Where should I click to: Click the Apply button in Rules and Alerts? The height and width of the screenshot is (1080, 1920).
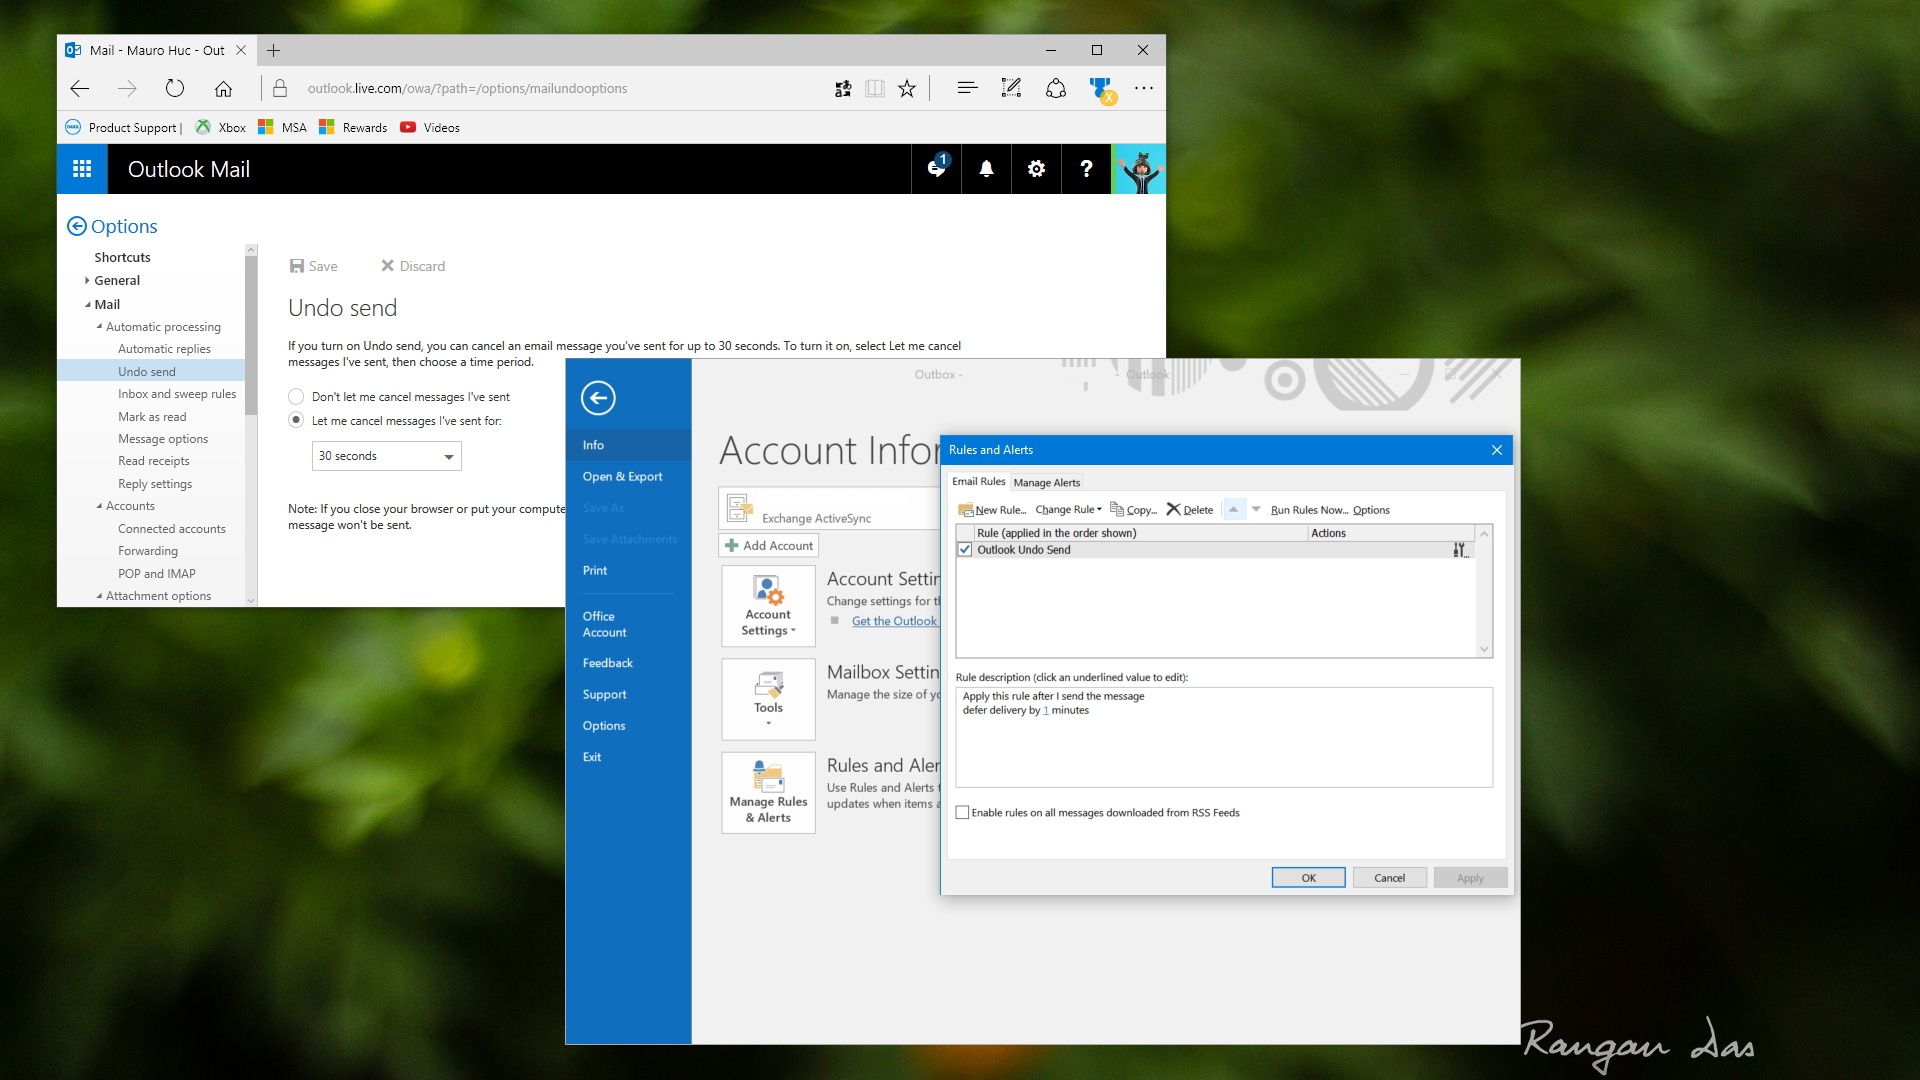pyautogui.click(x=1468, y=877)
